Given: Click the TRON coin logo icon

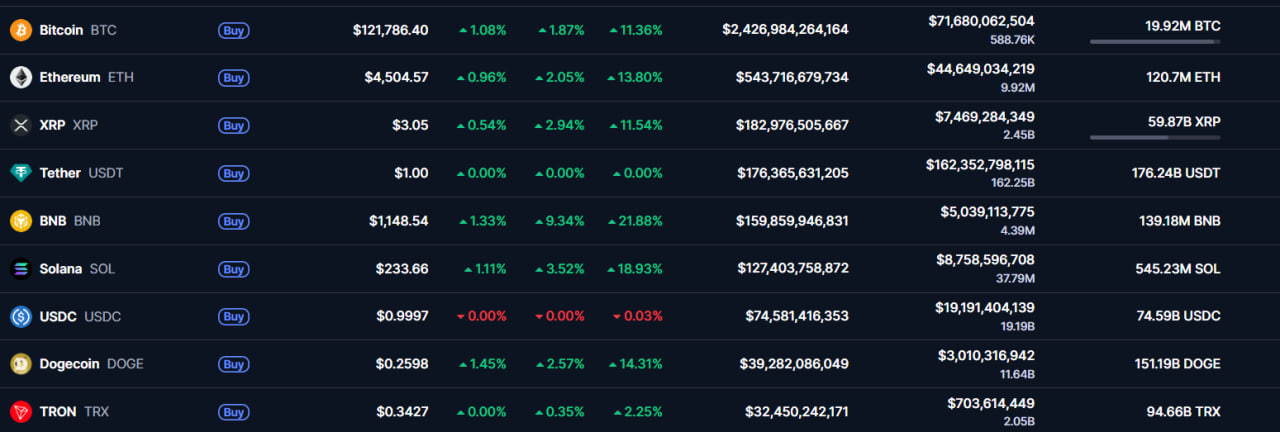Looking at the screenshot, I should tap(21, 411).
